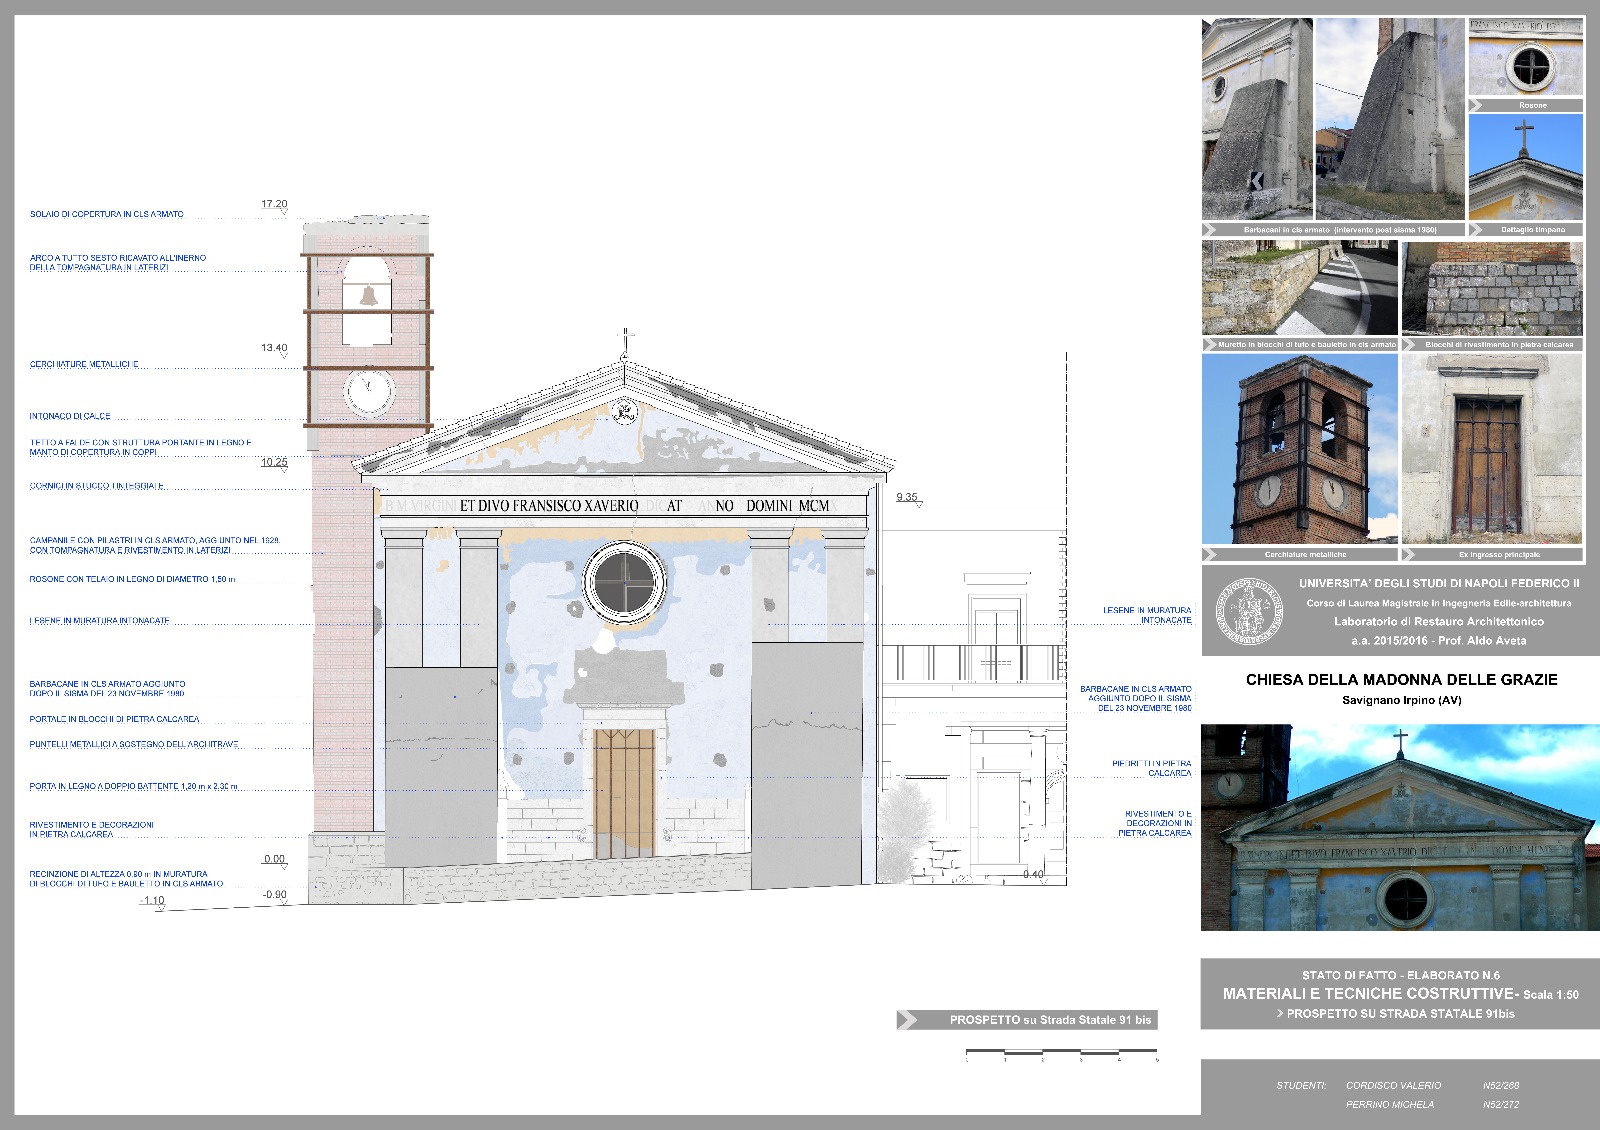
Task: Click 'ROSONE CON TELAIO IN LEGNO' annotation
Action: (x=133, y=579)
